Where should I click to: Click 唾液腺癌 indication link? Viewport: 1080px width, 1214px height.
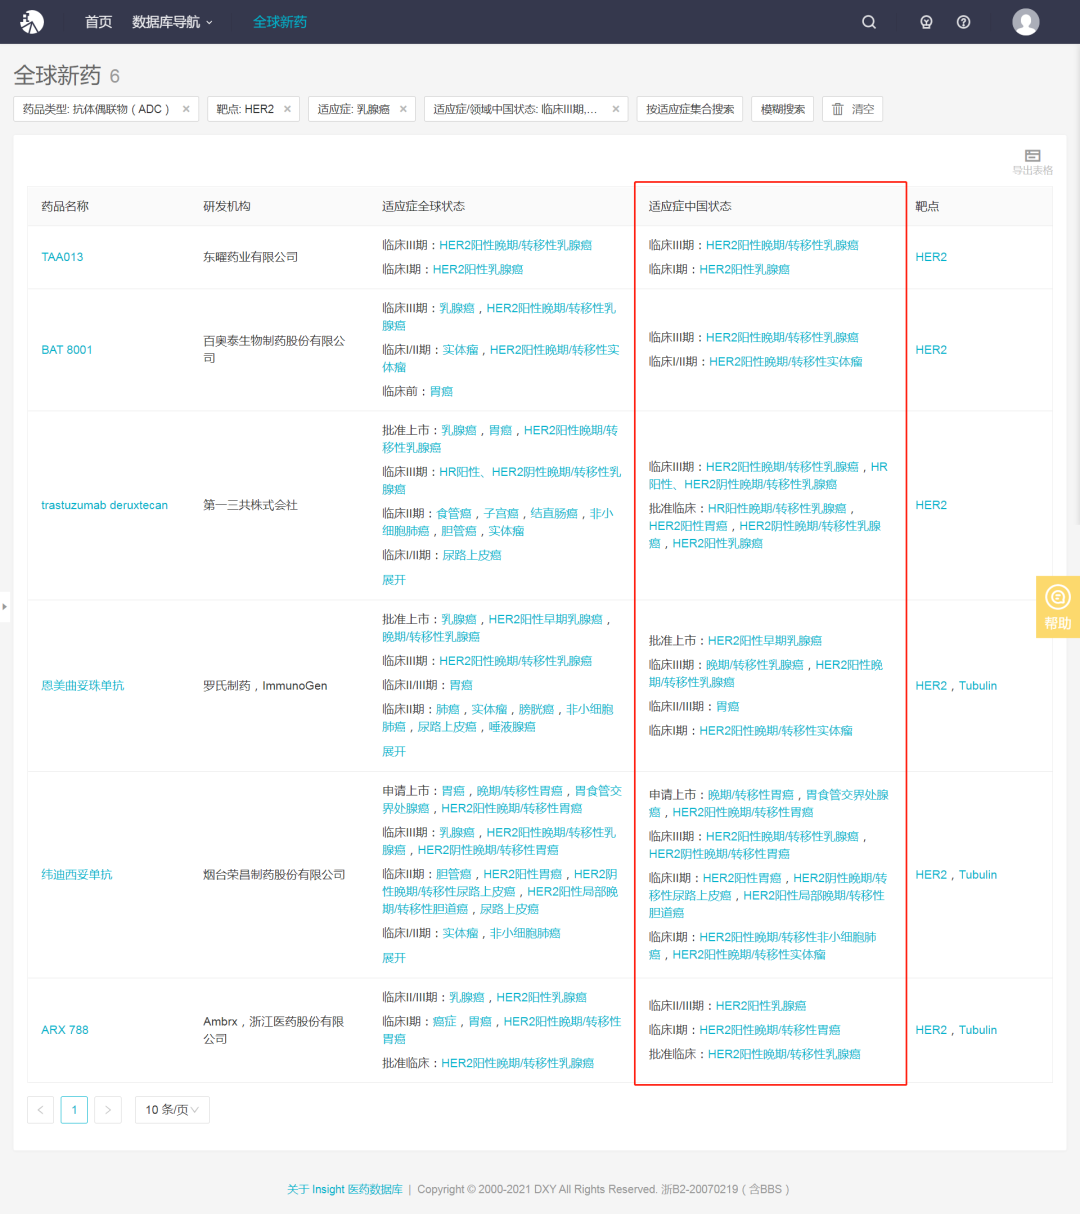[x=512, y=727]
